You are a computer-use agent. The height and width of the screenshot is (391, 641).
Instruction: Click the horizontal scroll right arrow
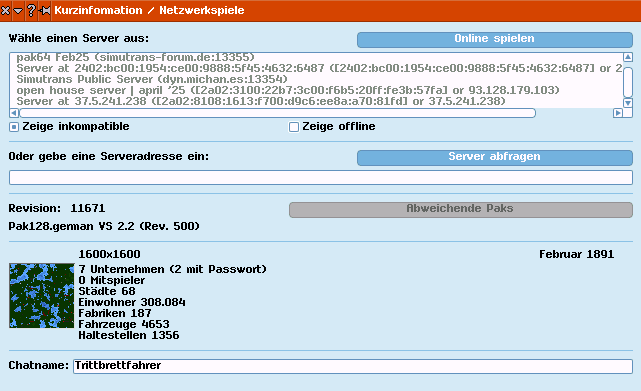(618, 113)
